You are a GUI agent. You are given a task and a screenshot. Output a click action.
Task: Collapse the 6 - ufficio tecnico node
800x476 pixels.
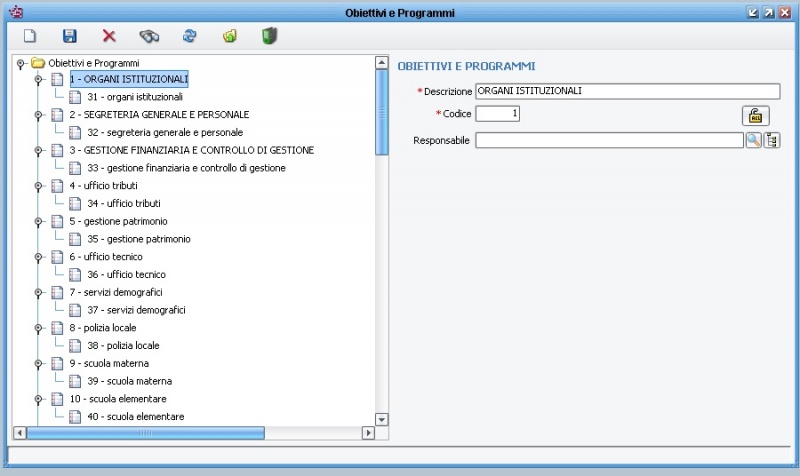pos(38,257)
